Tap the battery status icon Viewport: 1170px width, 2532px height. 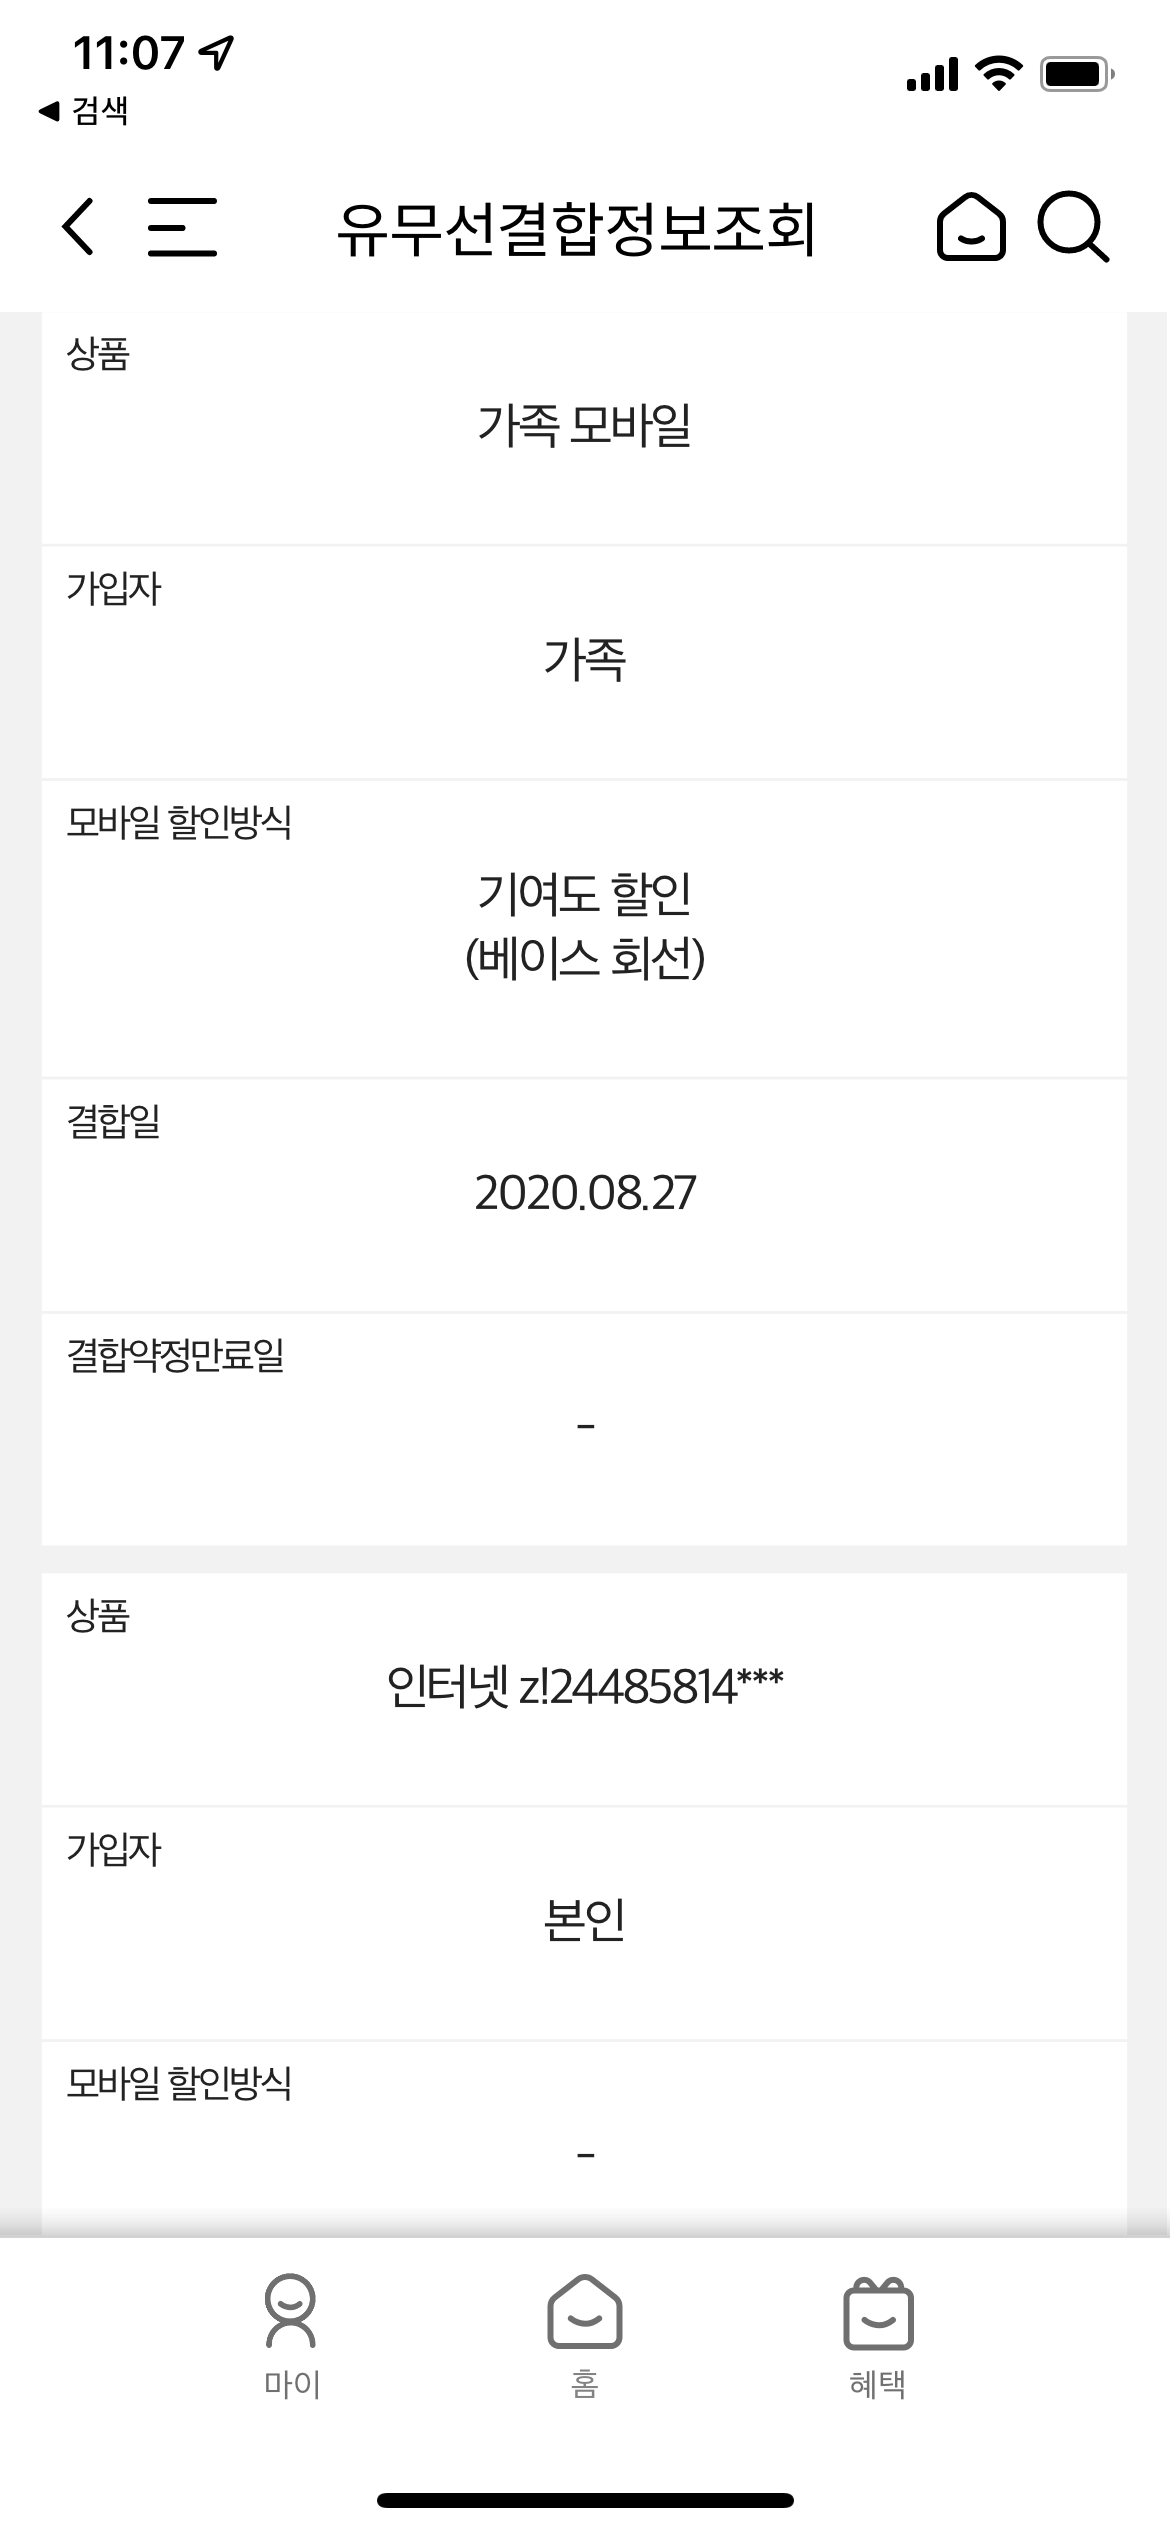pyautogui.click(x=1076, y=73)
